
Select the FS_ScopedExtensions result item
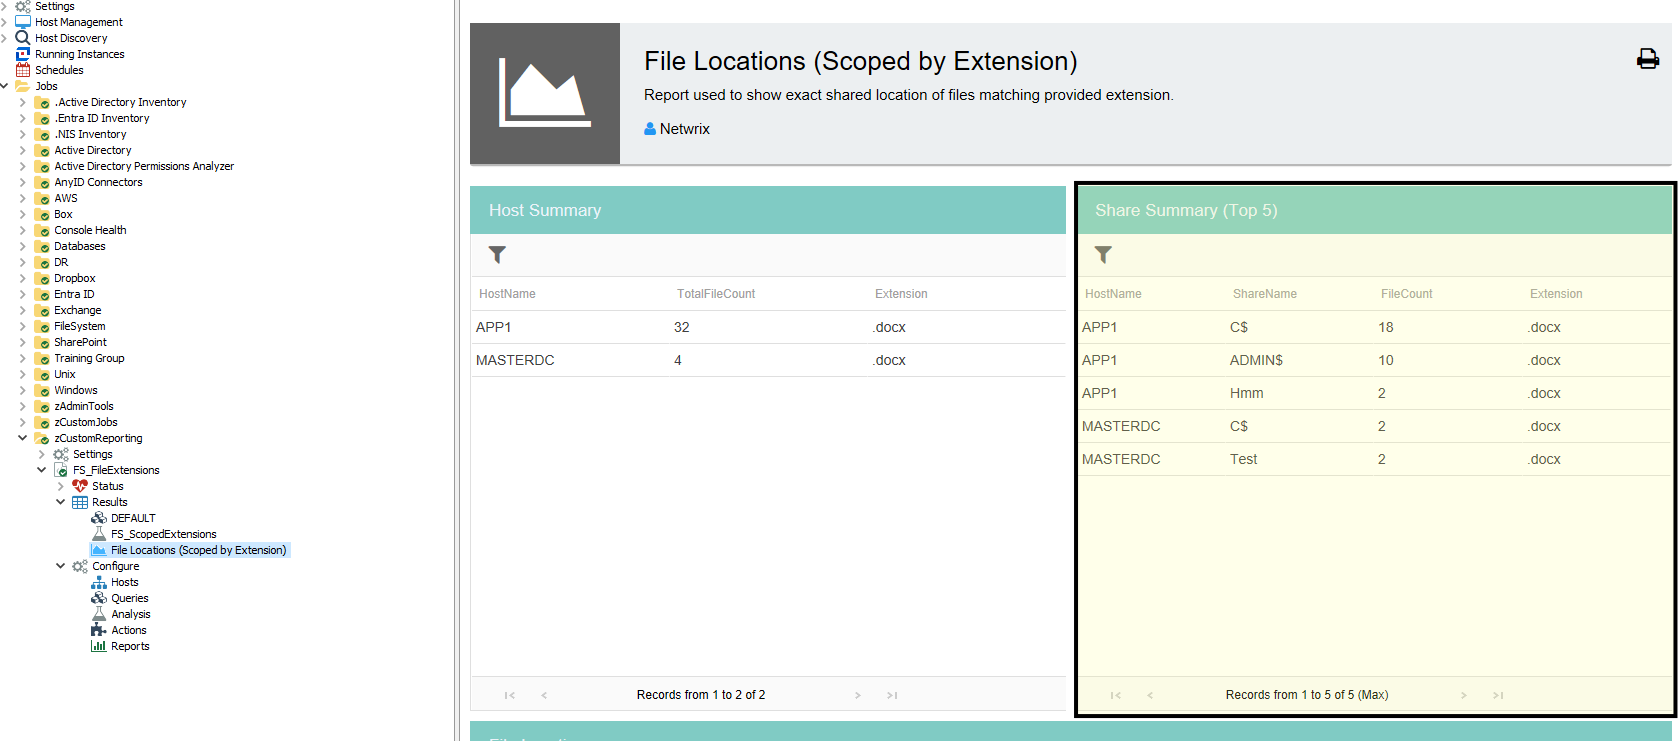click(x=163, y=534)
